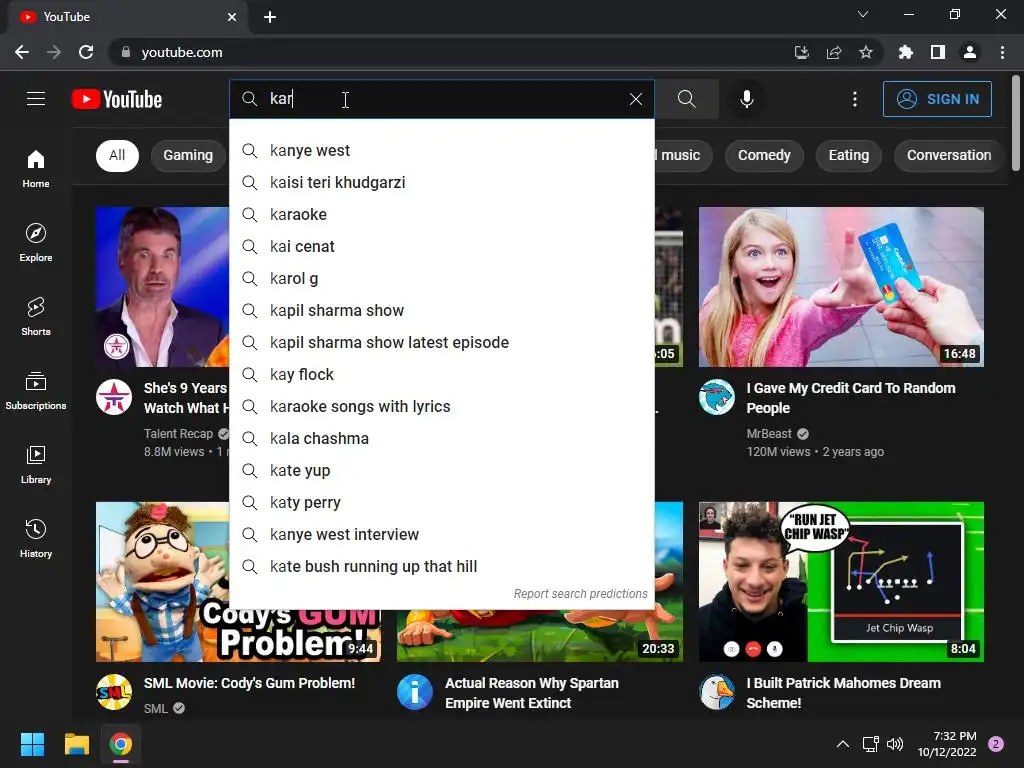Open YouTube settings three-dot menu
This screenshot has height=768, width=1024.
click(854, 99)
